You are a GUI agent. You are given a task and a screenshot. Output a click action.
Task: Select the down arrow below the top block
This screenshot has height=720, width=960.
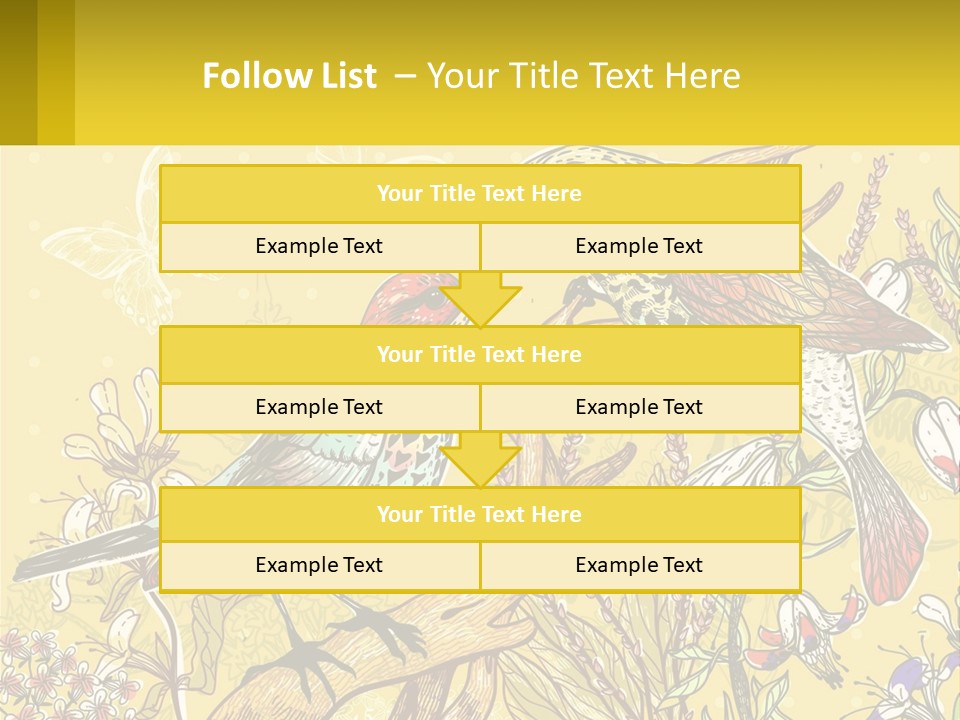480,299
